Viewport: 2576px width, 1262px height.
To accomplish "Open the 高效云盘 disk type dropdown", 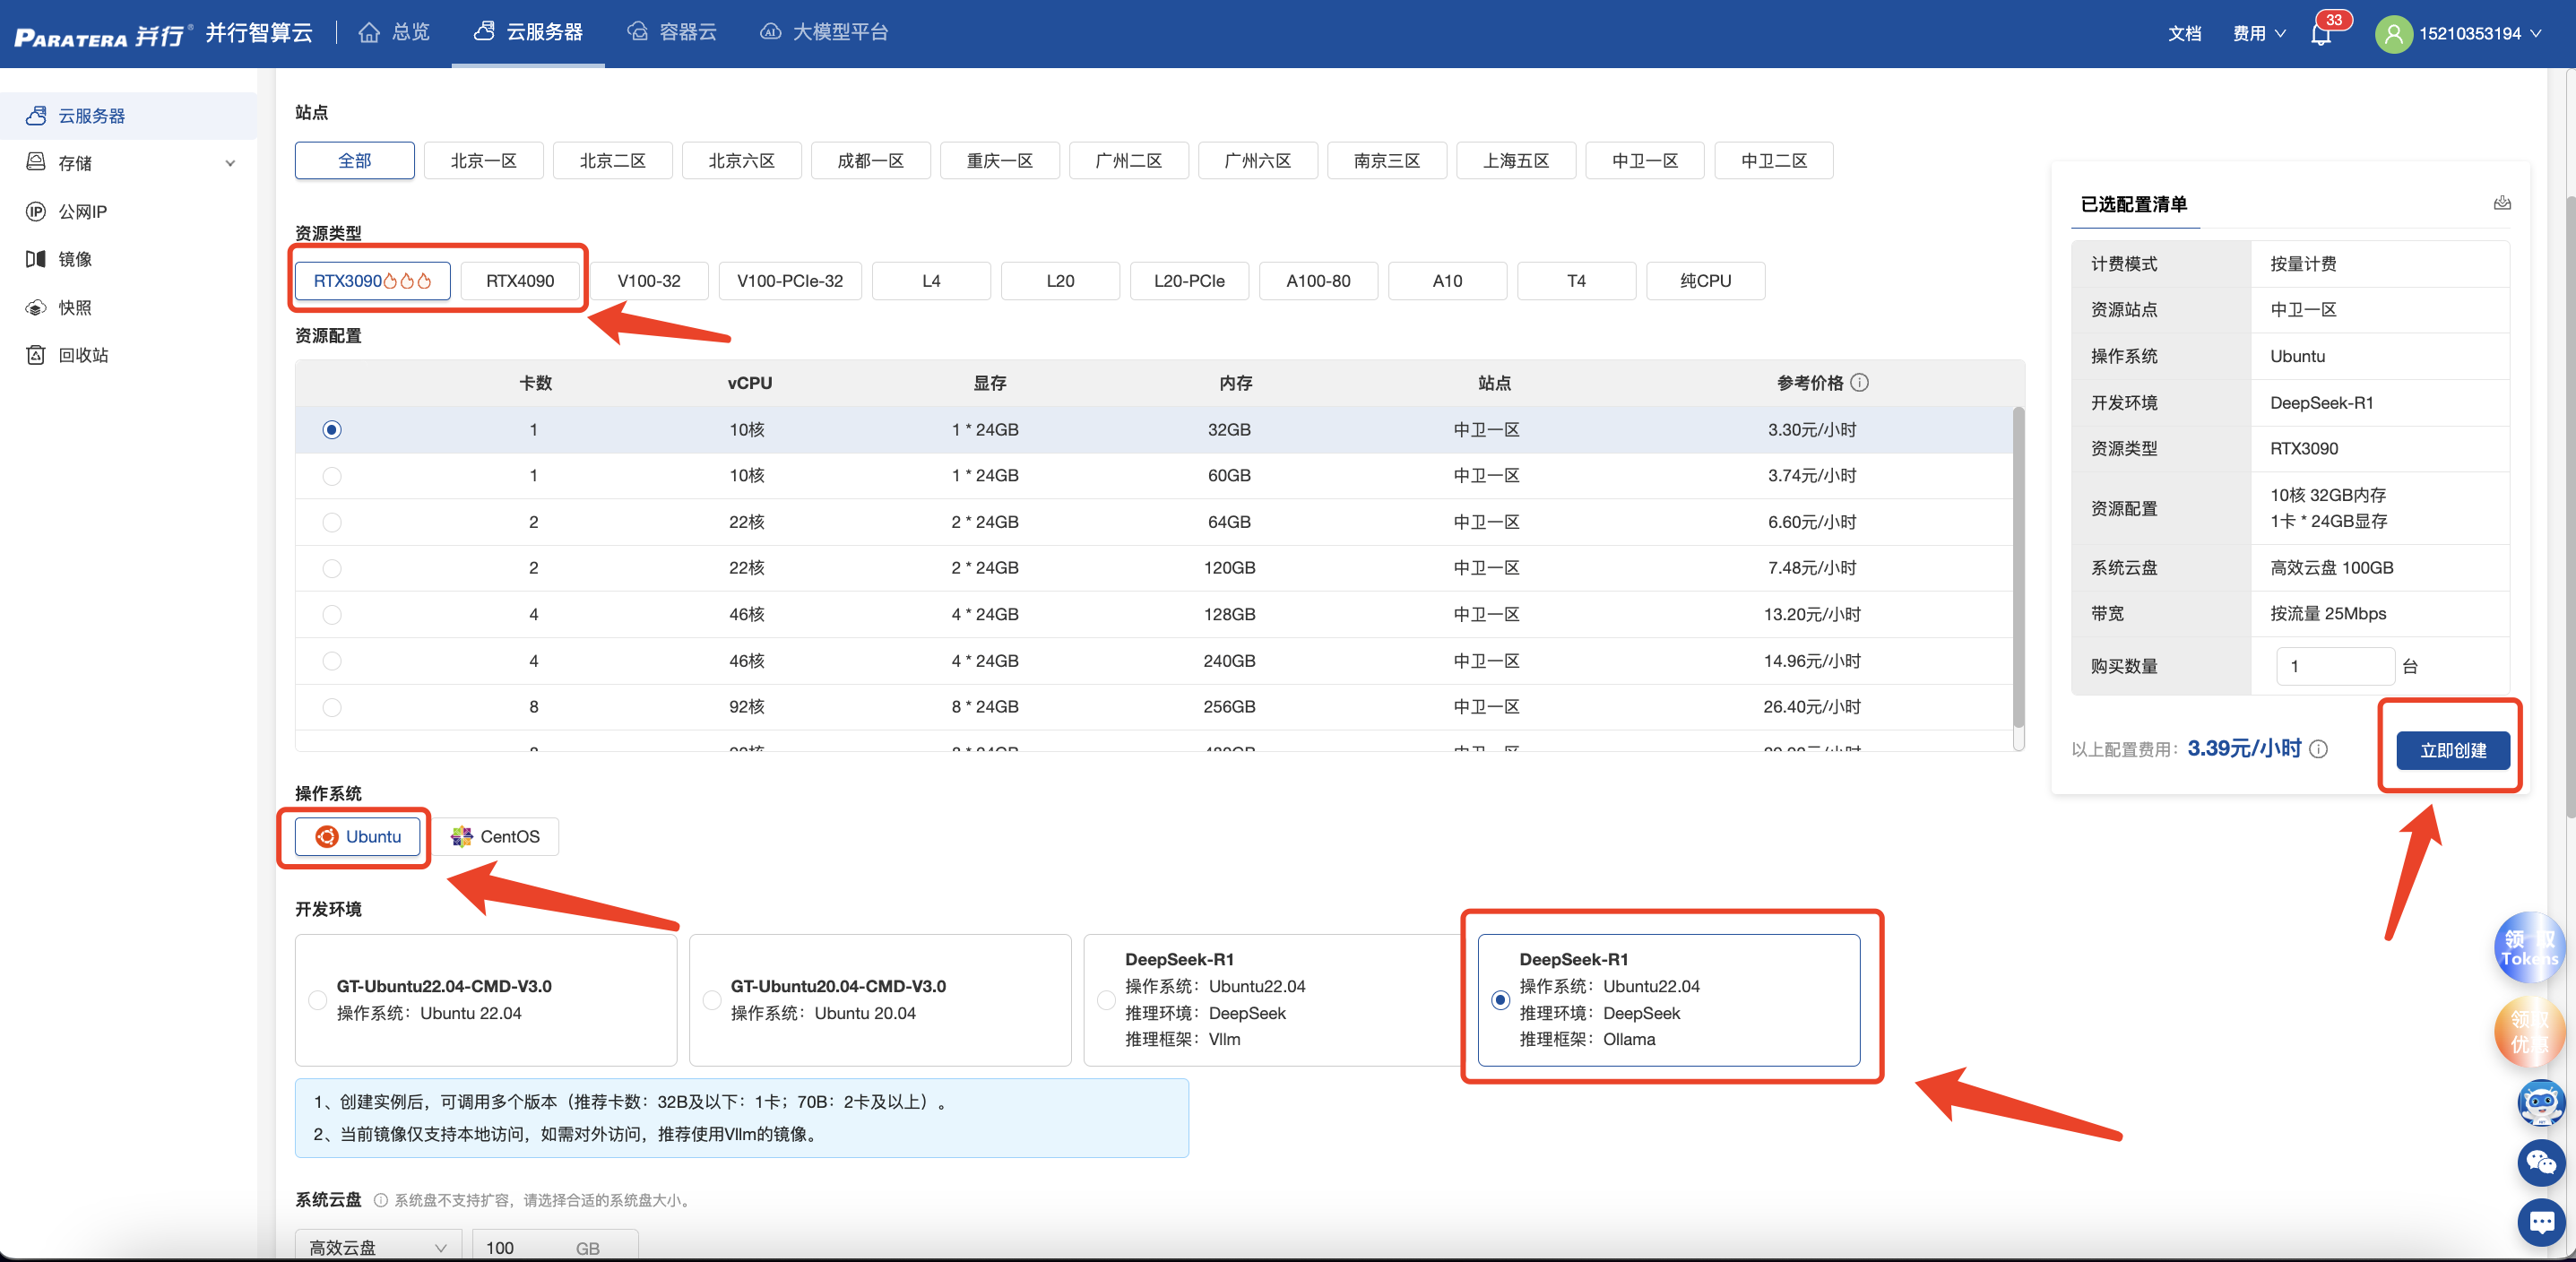I will [x=378, y=1246].
